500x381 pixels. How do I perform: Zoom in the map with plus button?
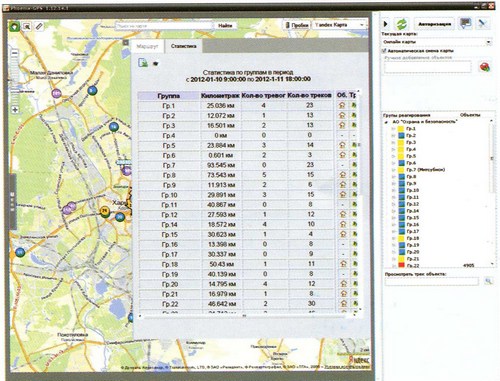[x=15, y=110]
